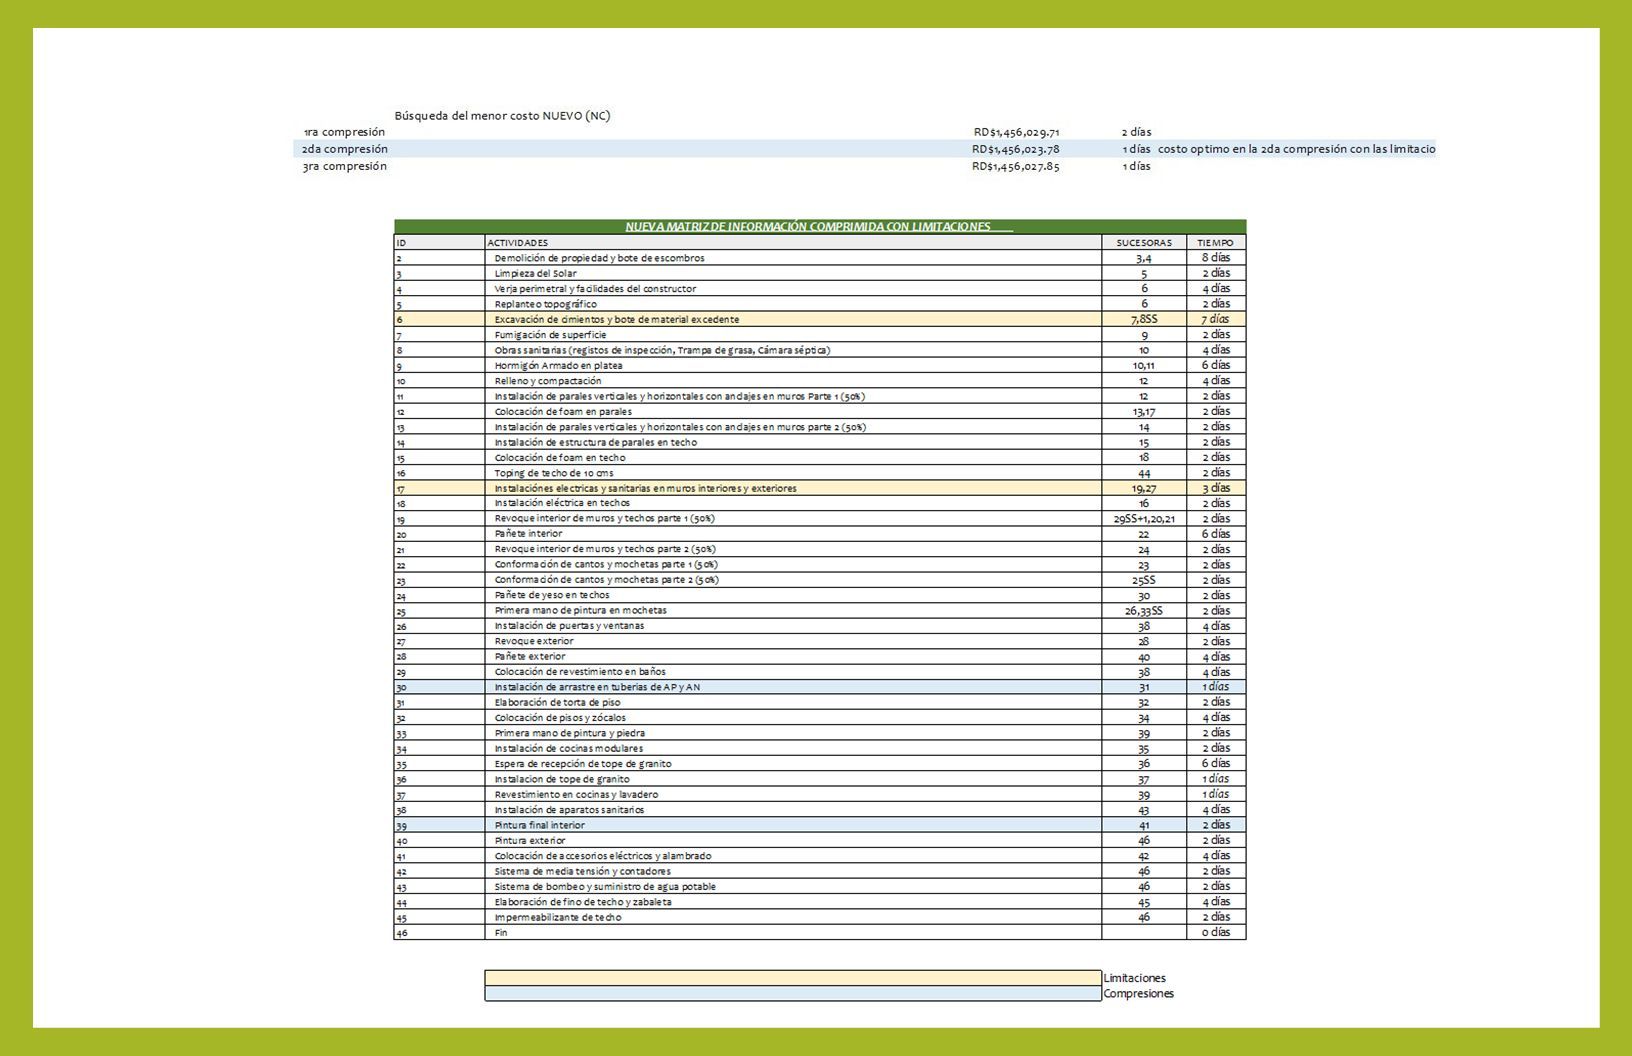Click the "29SS+1,20,21" sucesoras cell
This screenshot has height=1056, width=1632.
1144,519
